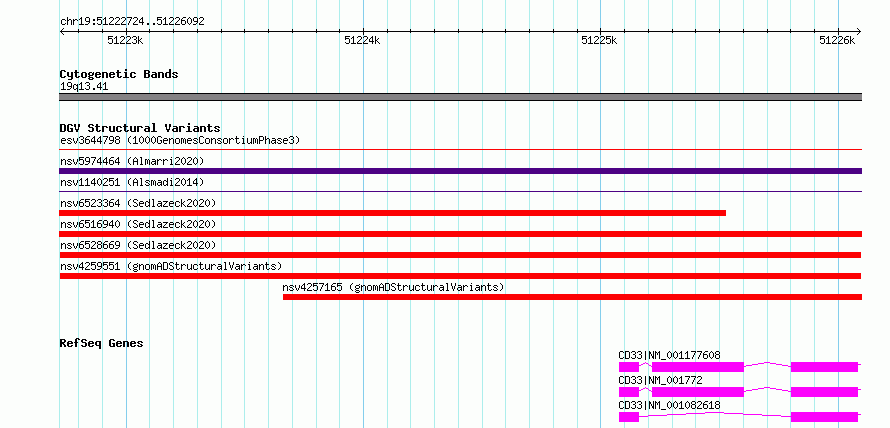
Task: Select the red nsv4259551 variant bar
Action: 460,276
